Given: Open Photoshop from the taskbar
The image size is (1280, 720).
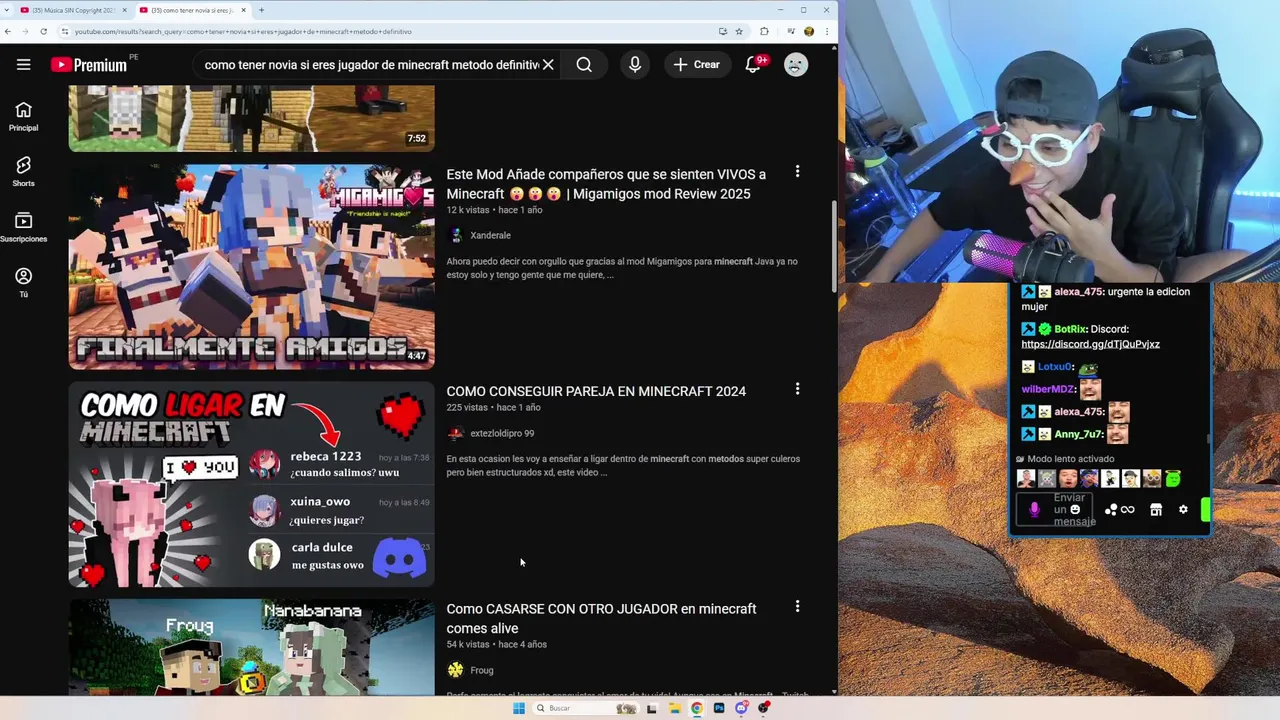Looking at the screenshot, I should (719, 708).
